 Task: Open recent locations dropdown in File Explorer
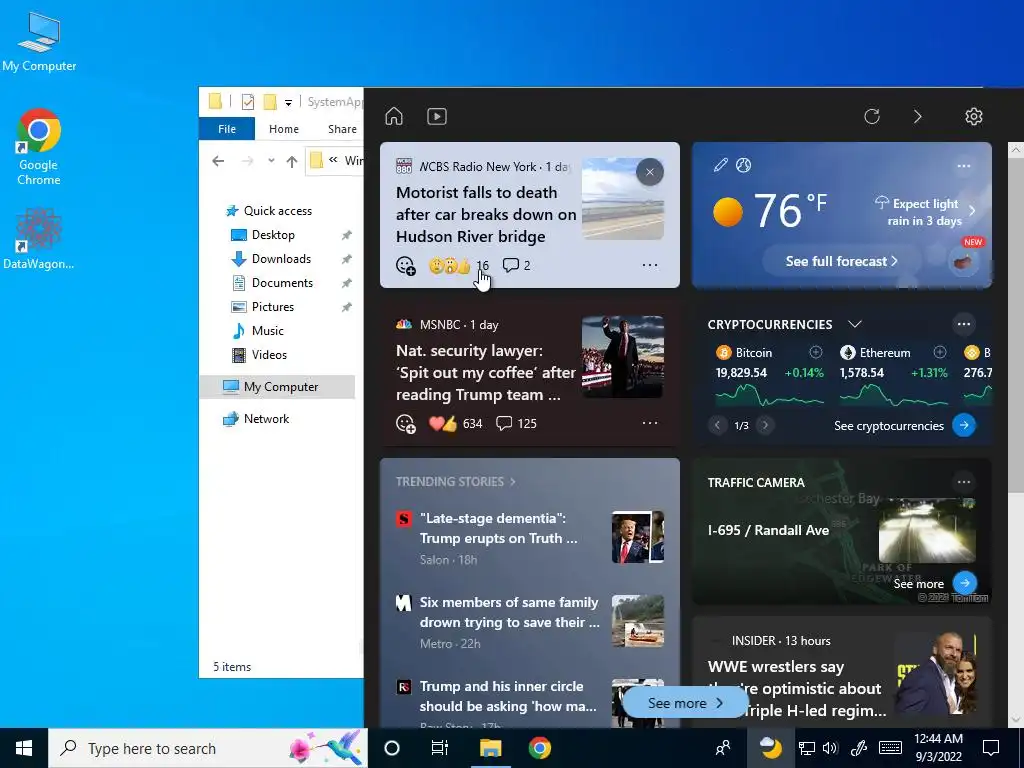271,161
